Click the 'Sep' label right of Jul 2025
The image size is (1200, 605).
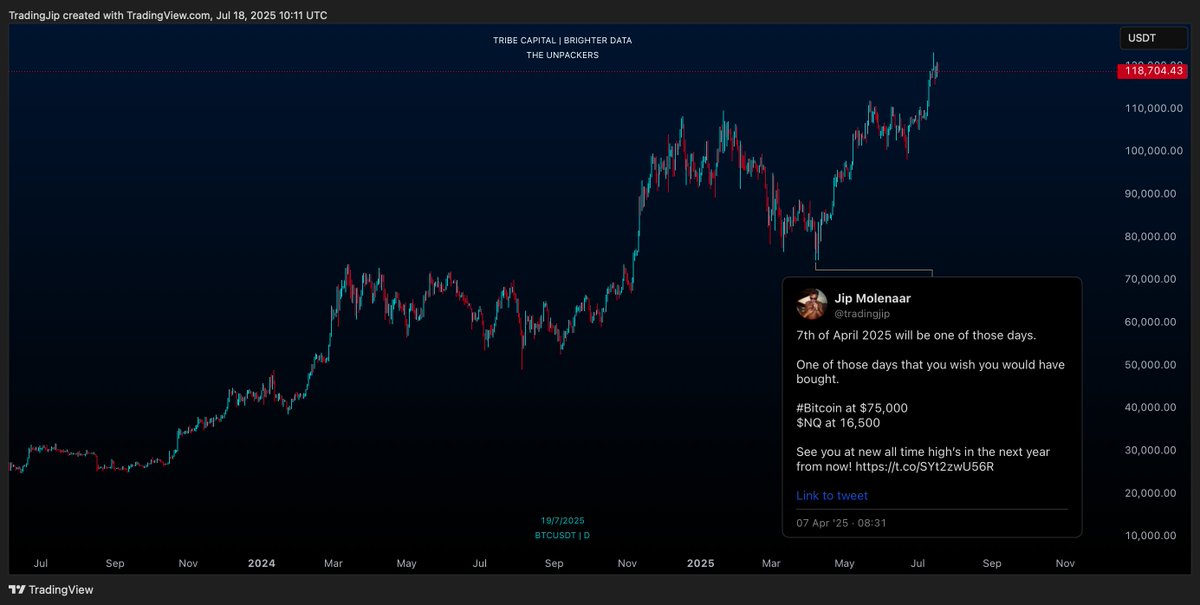(x=991, y=563)
